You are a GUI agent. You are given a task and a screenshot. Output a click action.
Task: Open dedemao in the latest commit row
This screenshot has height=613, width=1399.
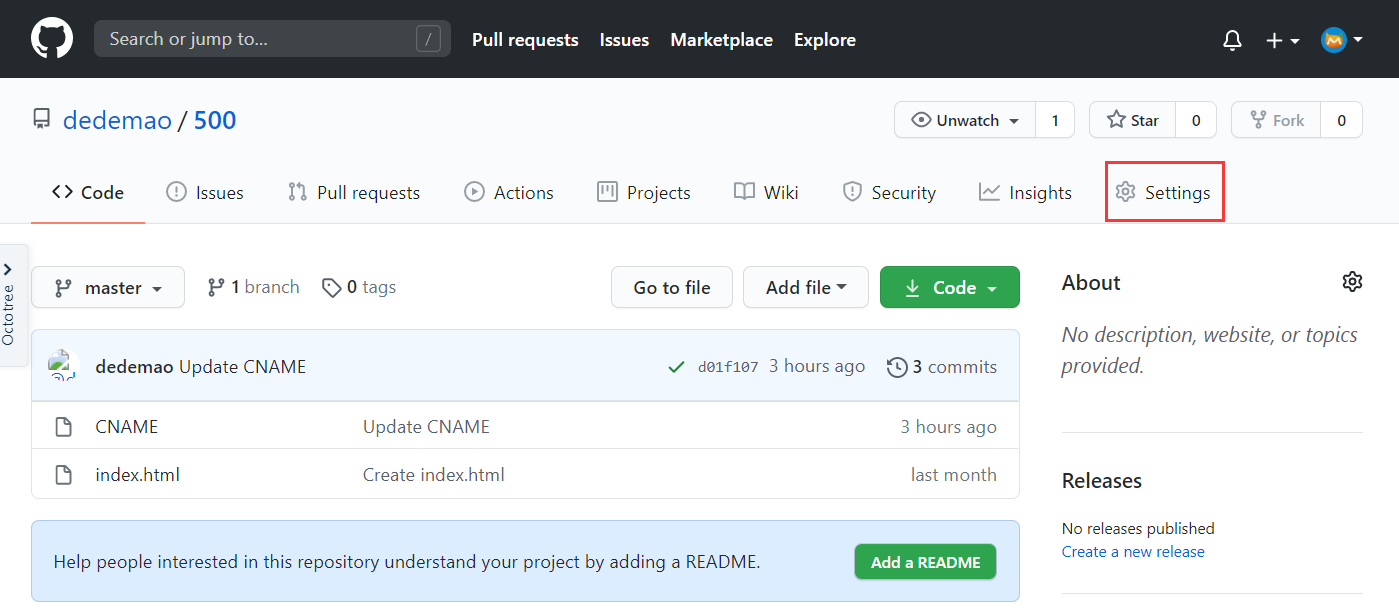coord(135,367)
